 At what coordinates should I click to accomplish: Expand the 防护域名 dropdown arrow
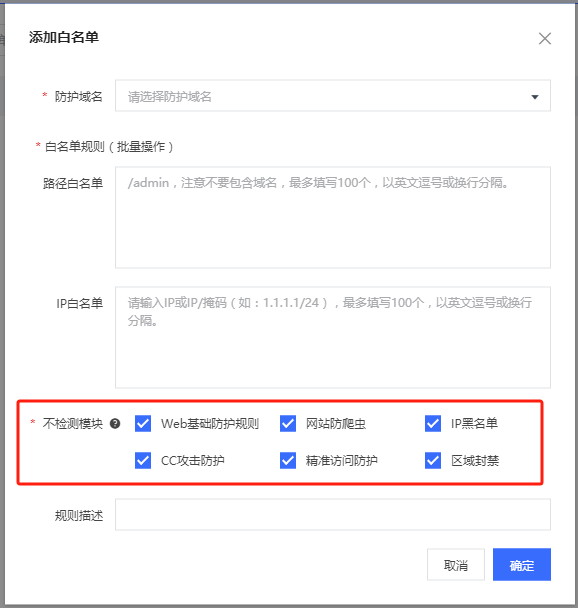click(535, 97)
